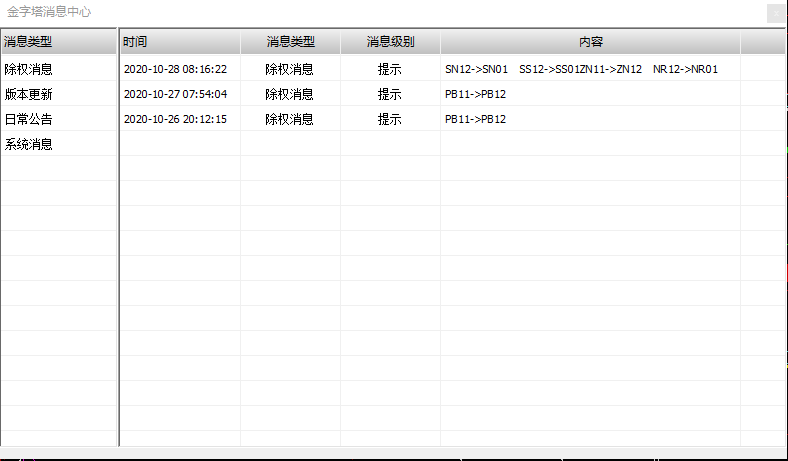Screen dimensions: 788x461
Task: Close the 金字塔消息中心 window
Action: [x=776, y=14]
